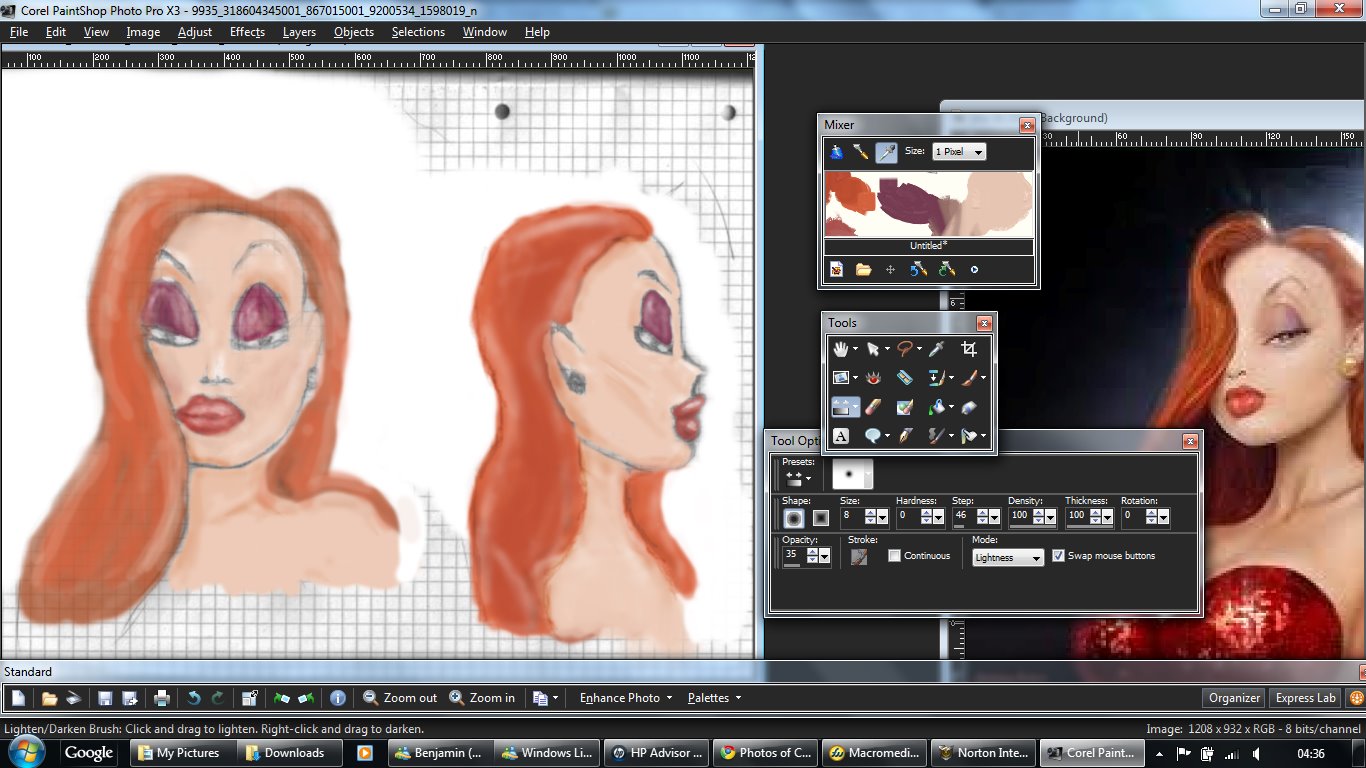Select the Flood Fill tool
Image resolution: width=1366 pixels, height=768 pixels.
pyautogui.click(x=937, y=407)
